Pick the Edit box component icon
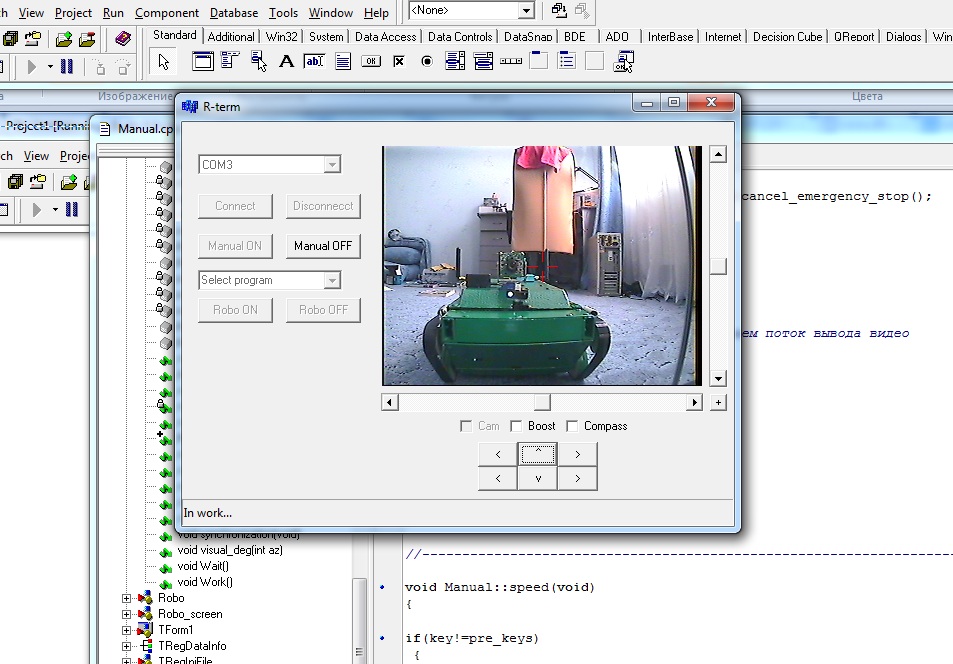The height and width of the screenshot is (664, 953). point(314,62)
